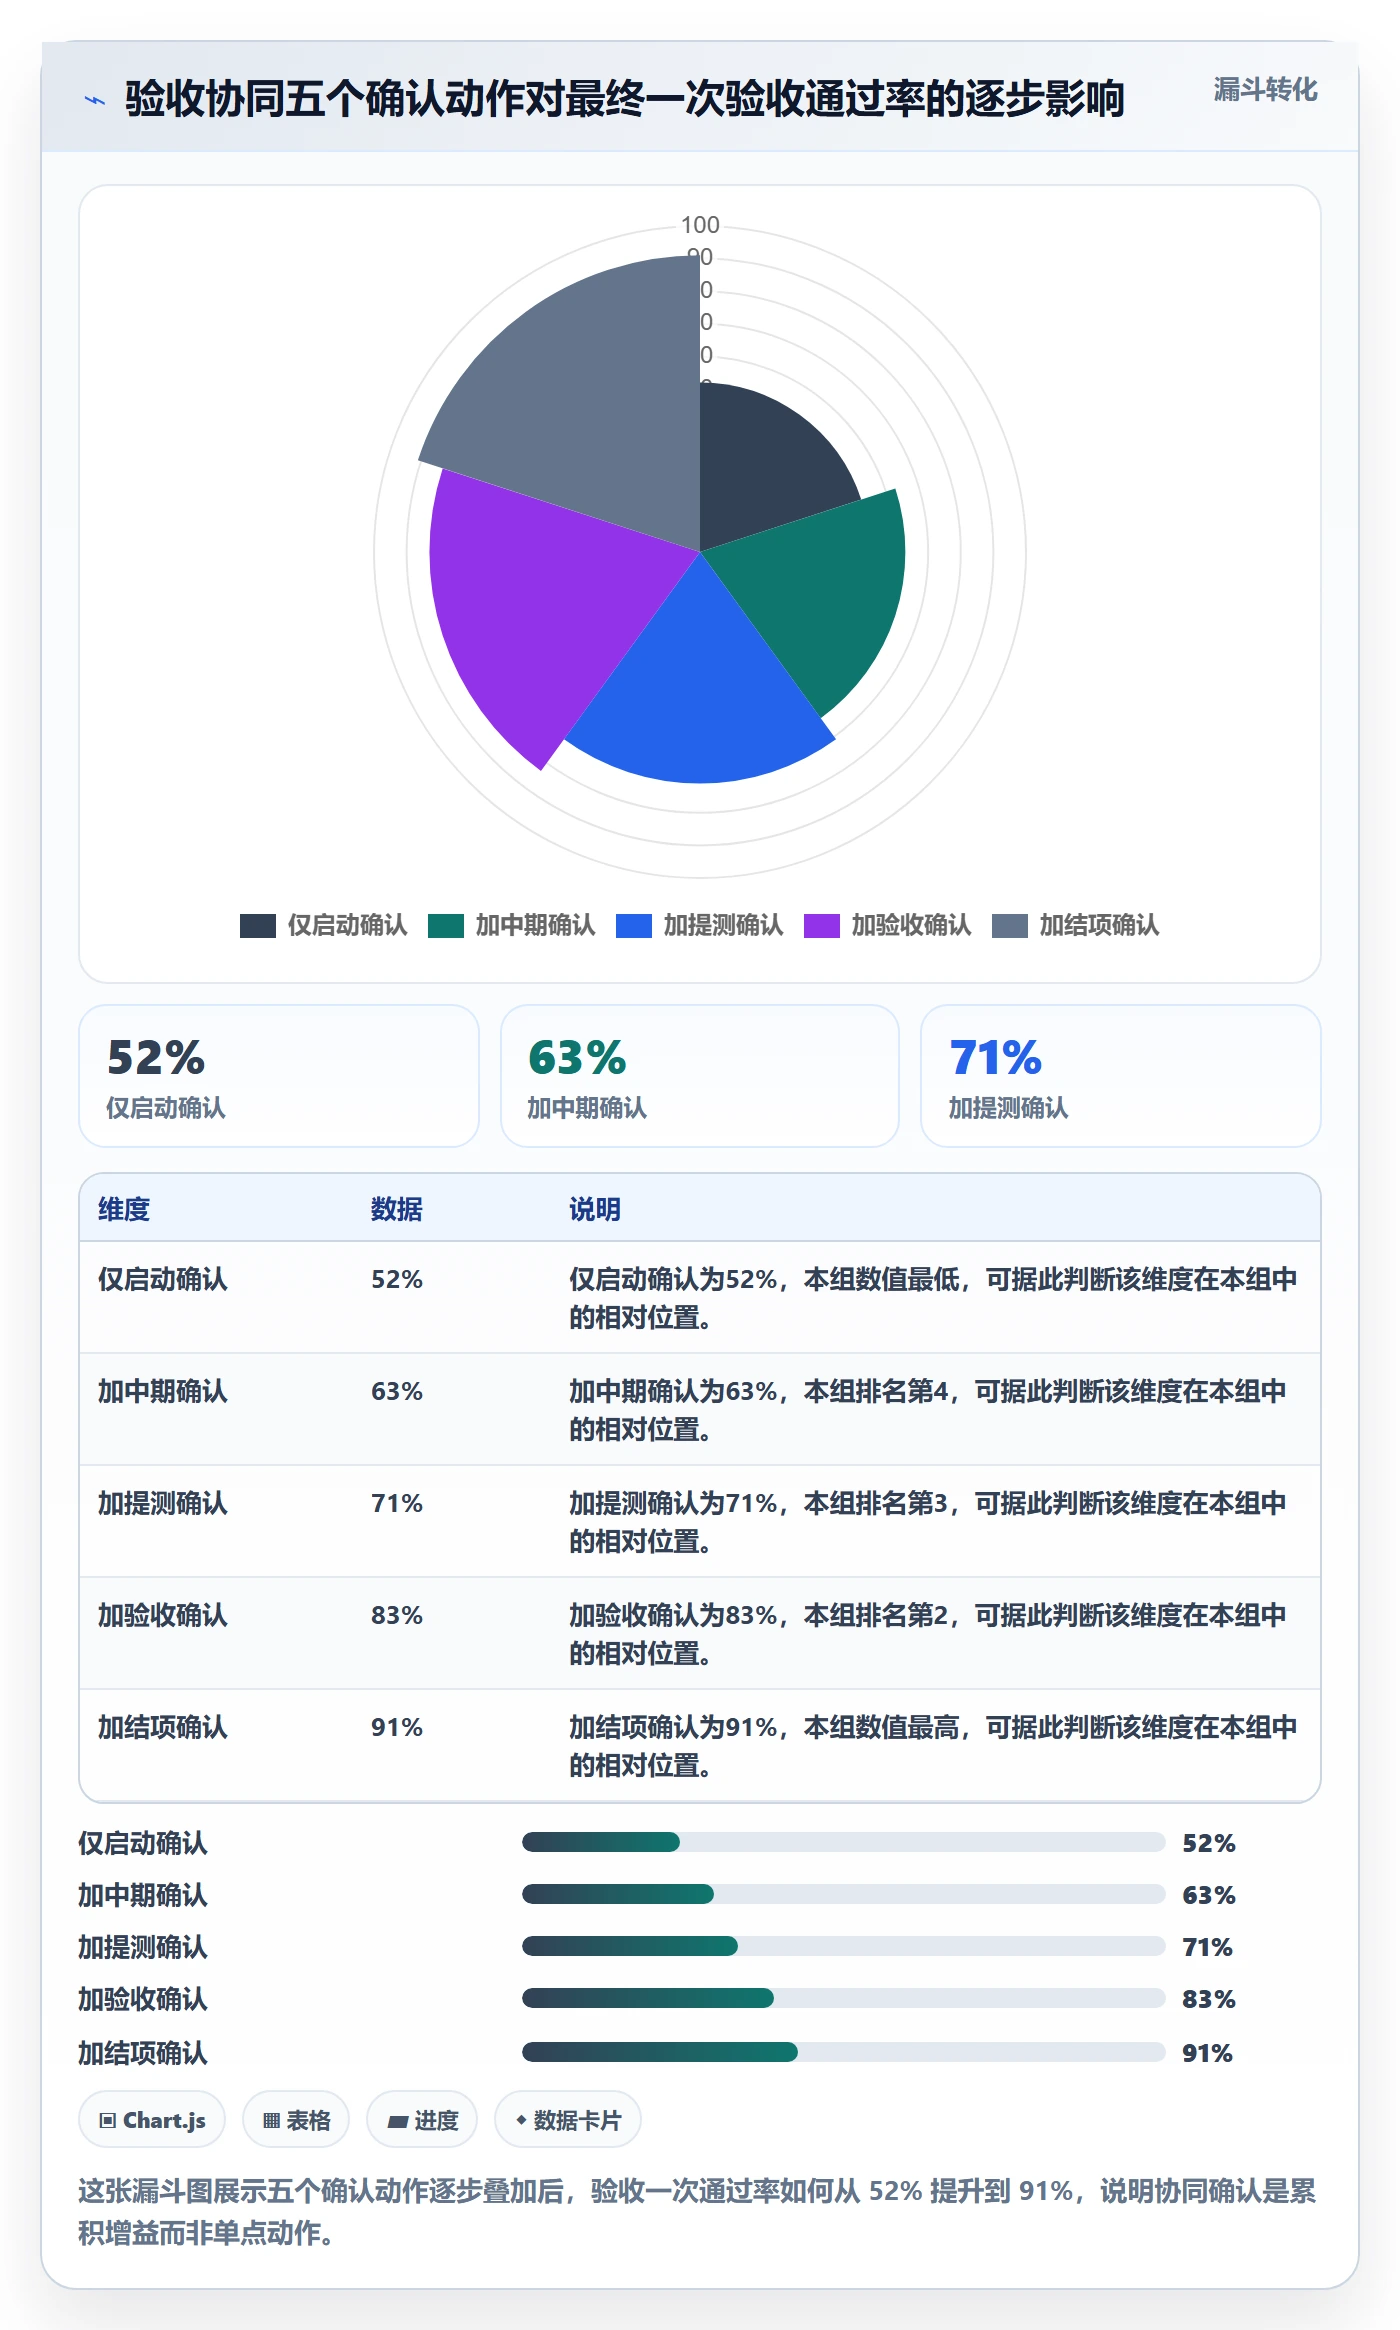Select the 加中期确认 cell in the table

pos(163,1391)
